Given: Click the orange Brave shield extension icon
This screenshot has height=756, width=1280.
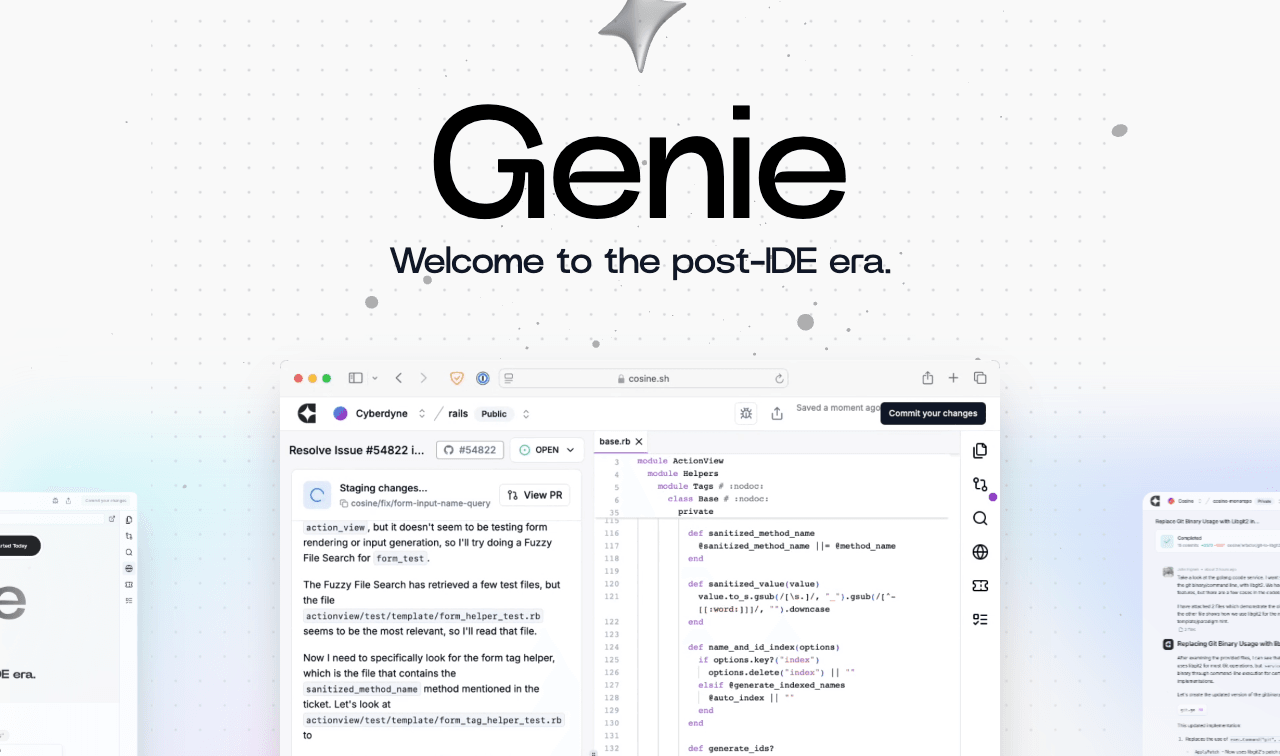Looking at the screenshot, I should (457, 378).
